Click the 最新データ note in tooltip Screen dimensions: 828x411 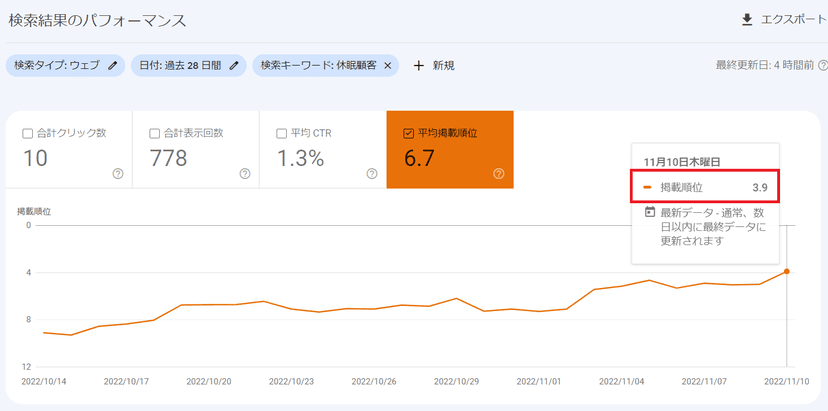coord(712,227)
